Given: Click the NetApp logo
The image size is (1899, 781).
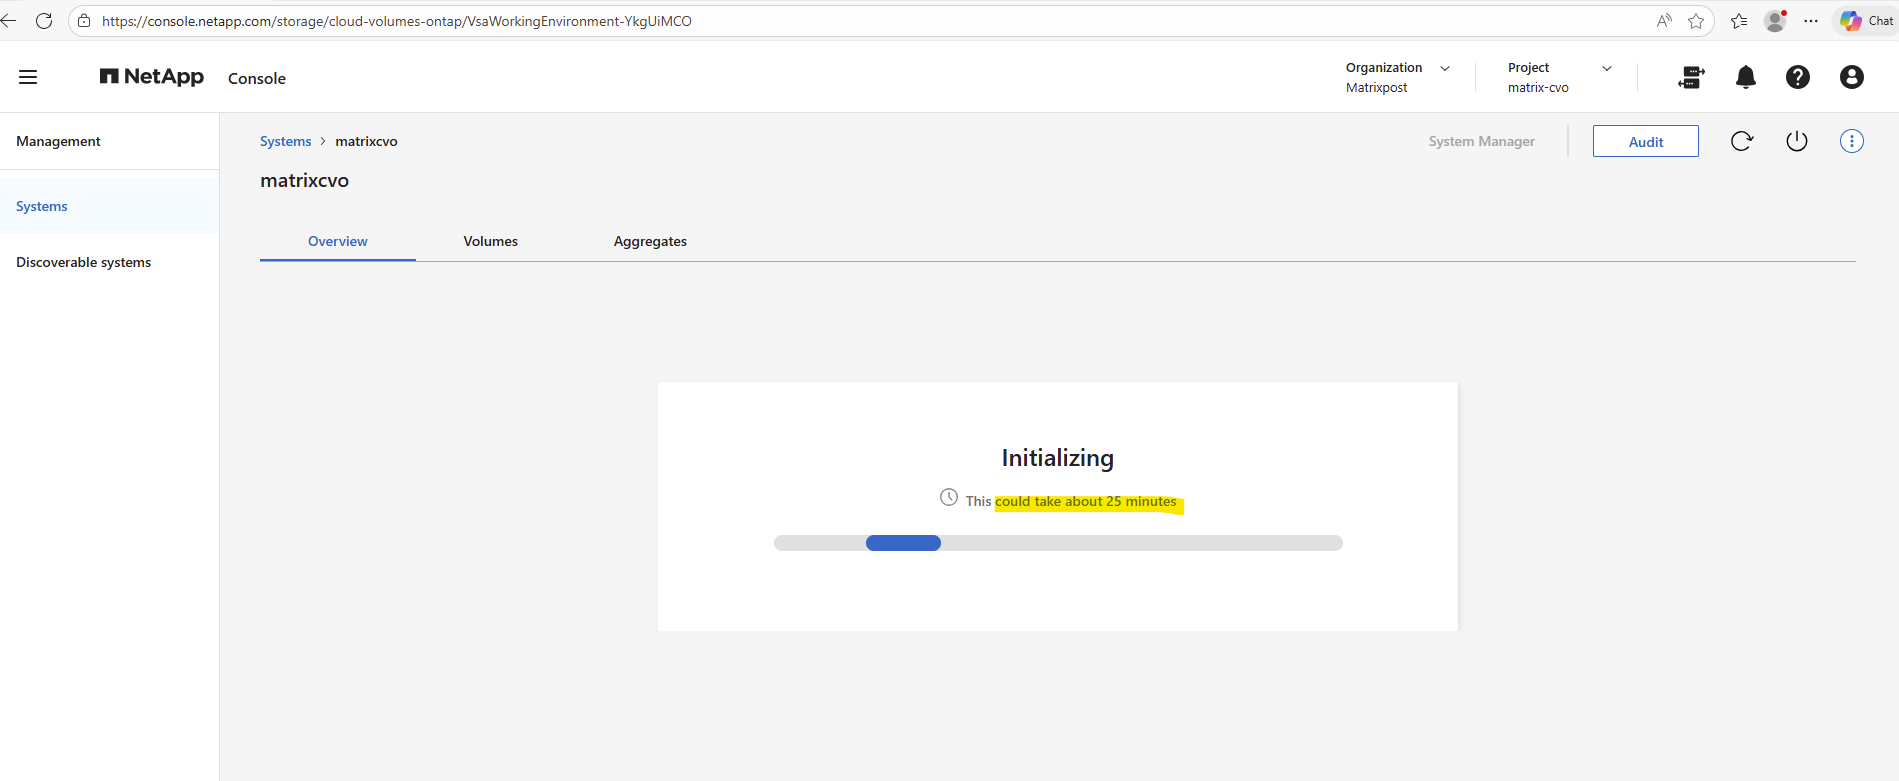Looking at the screenshot, I should (x=152, y=77).
